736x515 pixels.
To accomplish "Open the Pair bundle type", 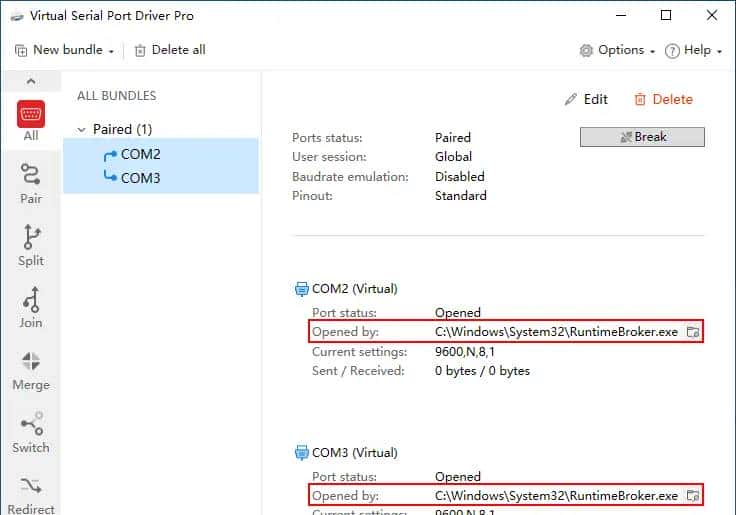I will tap(31, 183).
